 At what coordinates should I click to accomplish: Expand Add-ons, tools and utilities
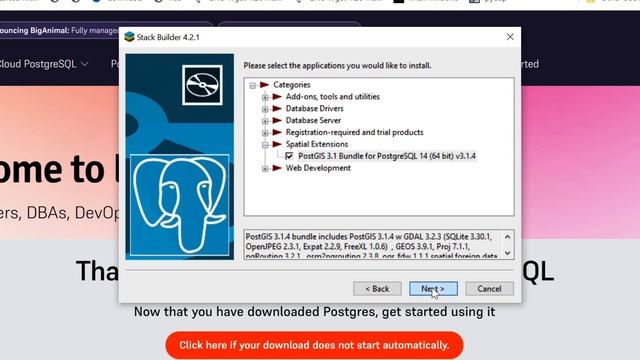265,97
